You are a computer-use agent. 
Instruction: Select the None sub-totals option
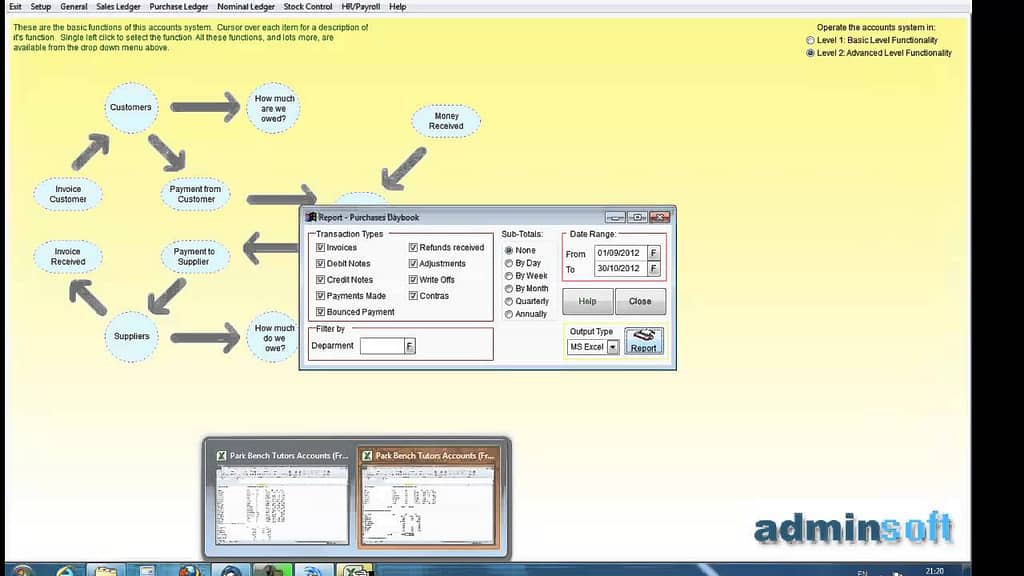point(509,250)
